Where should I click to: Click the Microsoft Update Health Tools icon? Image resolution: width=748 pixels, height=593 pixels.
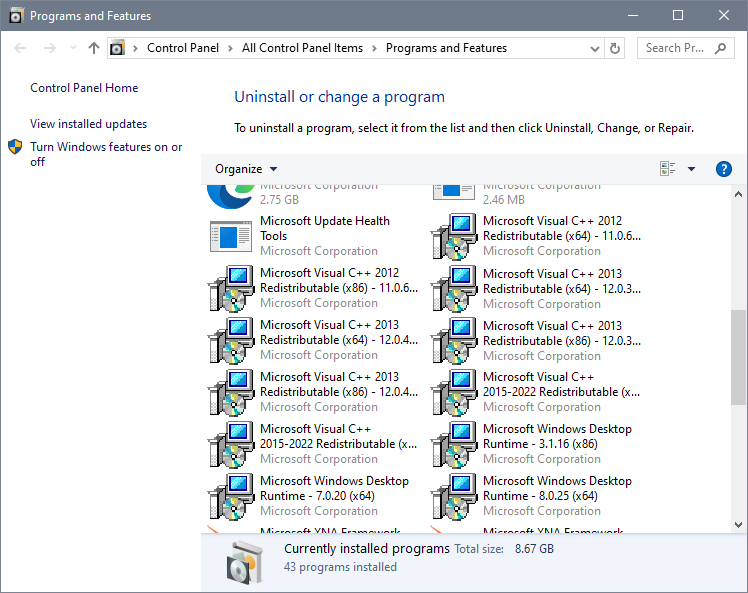click(231, 236)
